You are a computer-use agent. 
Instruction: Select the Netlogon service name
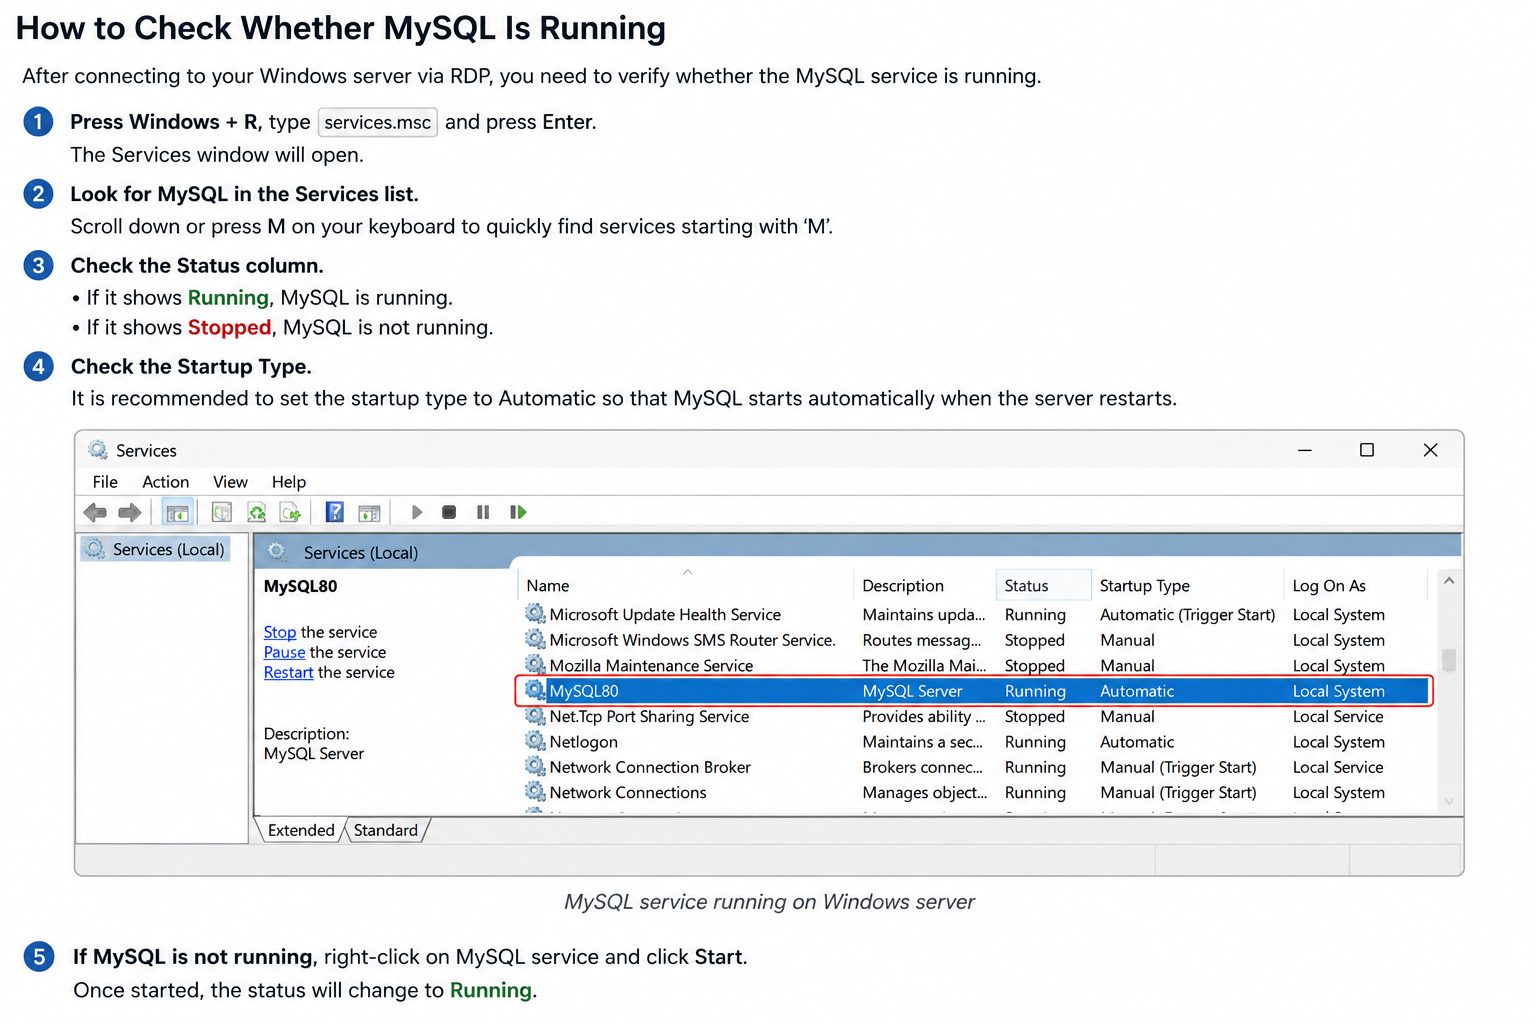[583, 742]
